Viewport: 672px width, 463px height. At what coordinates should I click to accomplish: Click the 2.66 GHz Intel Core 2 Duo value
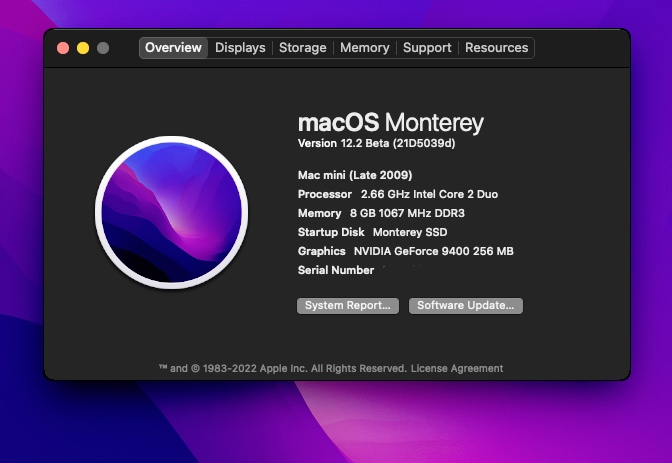[429, 194]
